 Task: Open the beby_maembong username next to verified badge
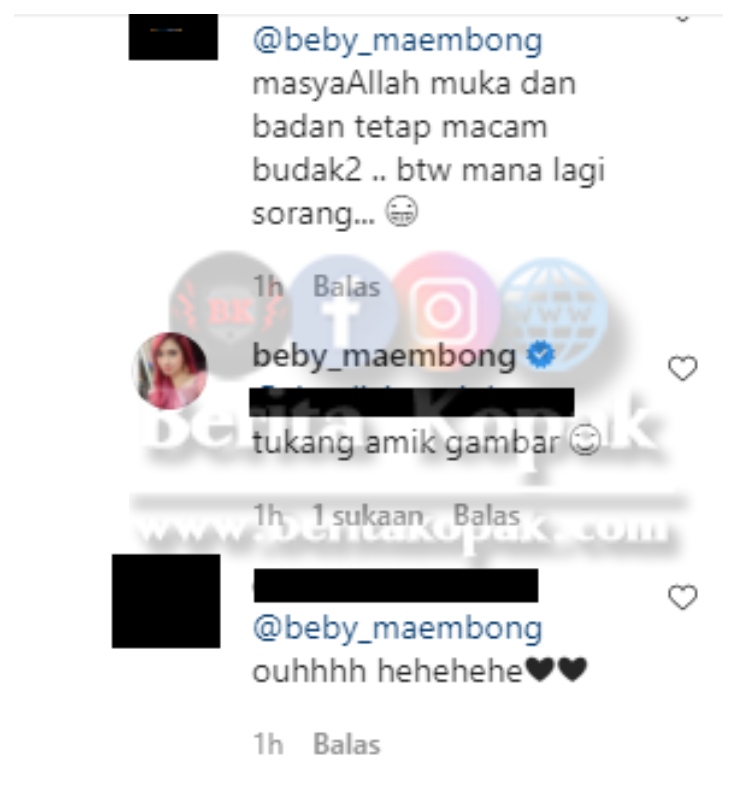[384, 355]
